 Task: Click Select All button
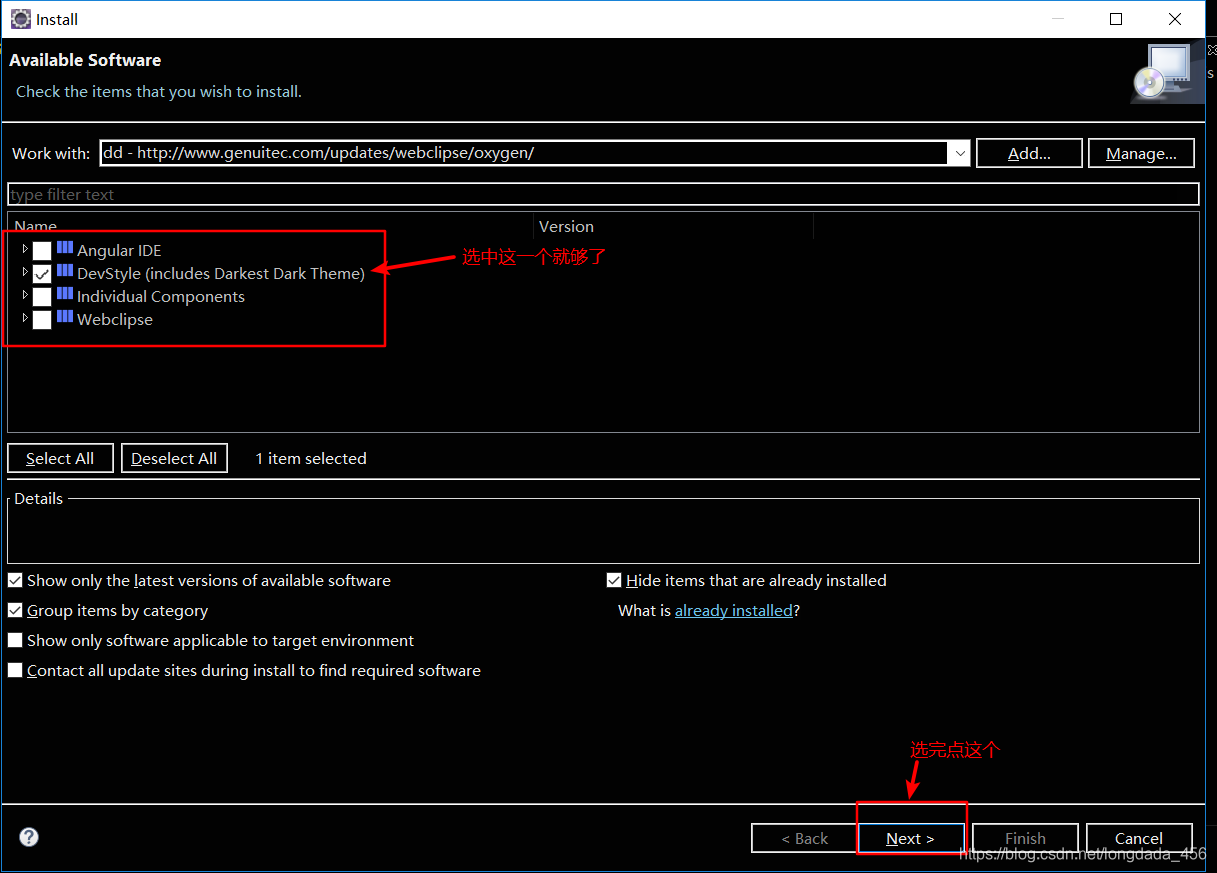click(x=60, y=458)
